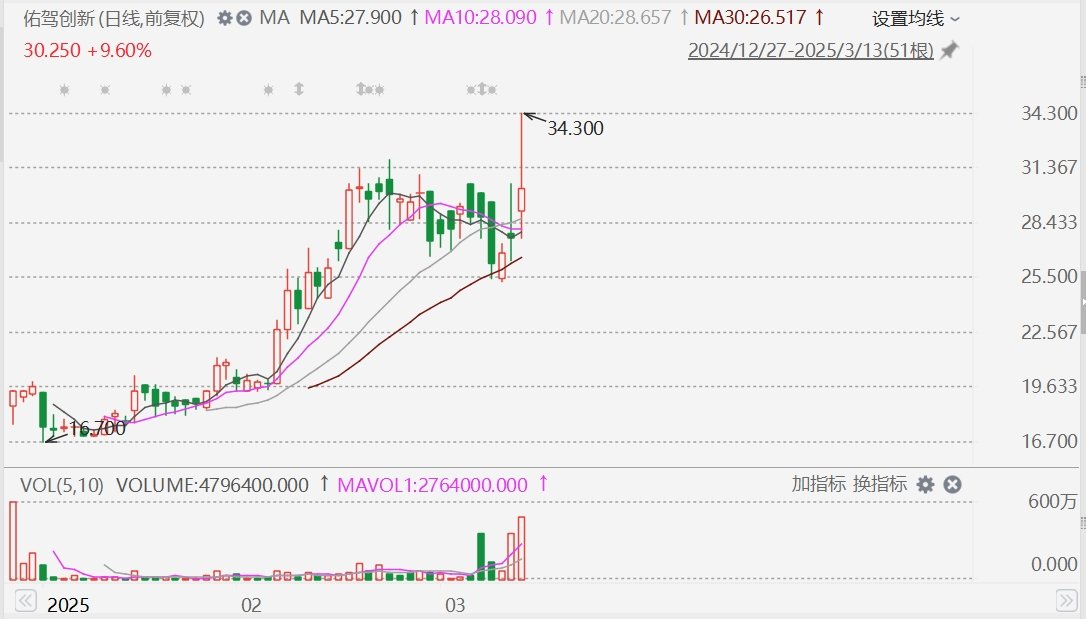
Task: Click the second event marker above chart
Action: pos(105,89)
